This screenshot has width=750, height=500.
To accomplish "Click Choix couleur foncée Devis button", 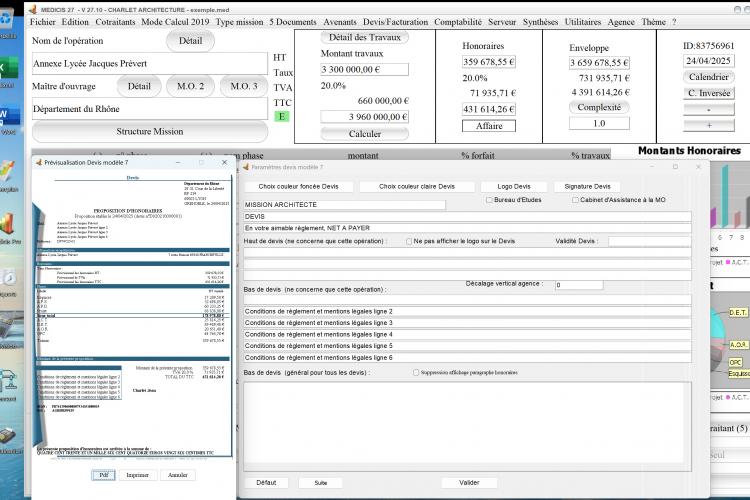I will (x=298, y=187).
